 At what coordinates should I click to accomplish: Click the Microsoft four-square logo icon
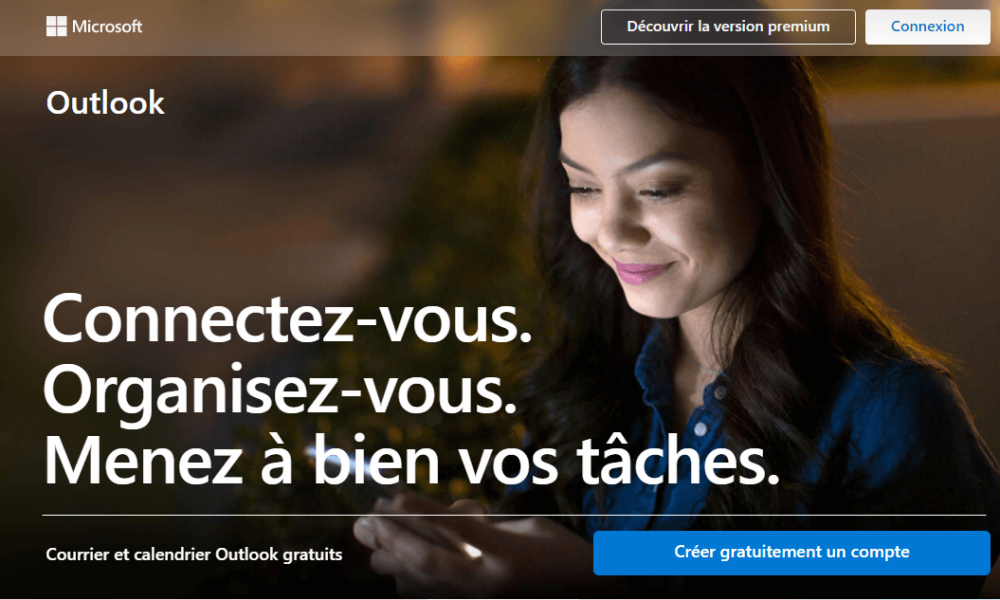click(56, 26)
